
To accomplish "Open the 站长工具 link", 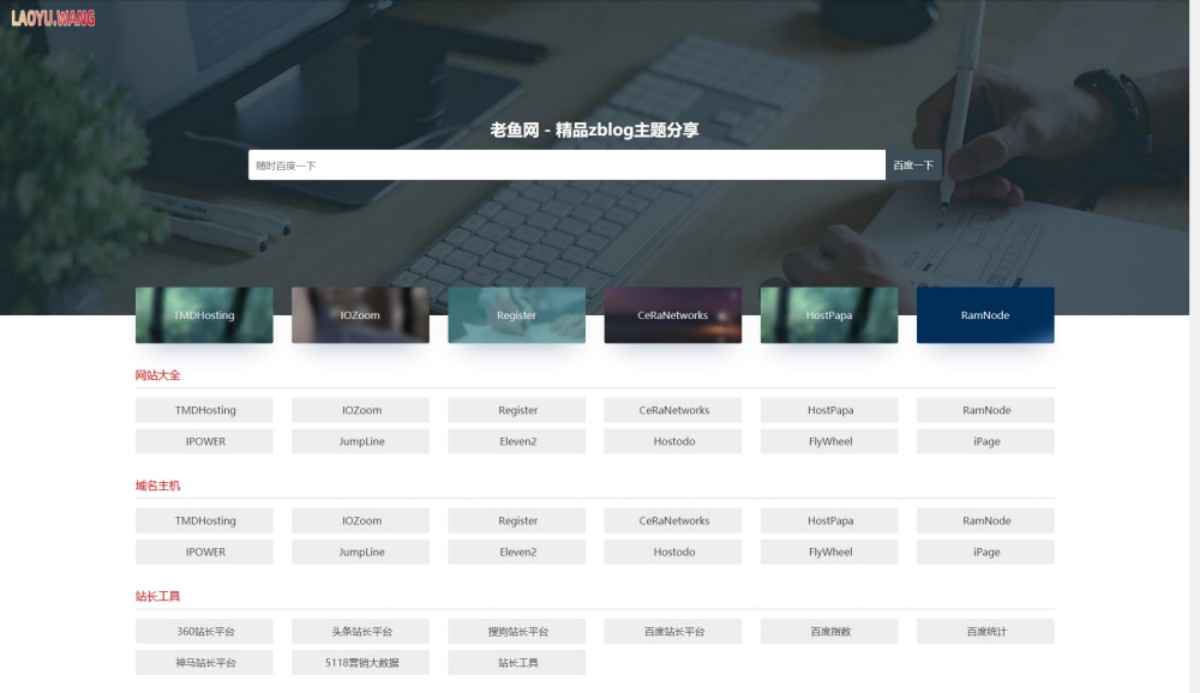I will click(517, 662).
